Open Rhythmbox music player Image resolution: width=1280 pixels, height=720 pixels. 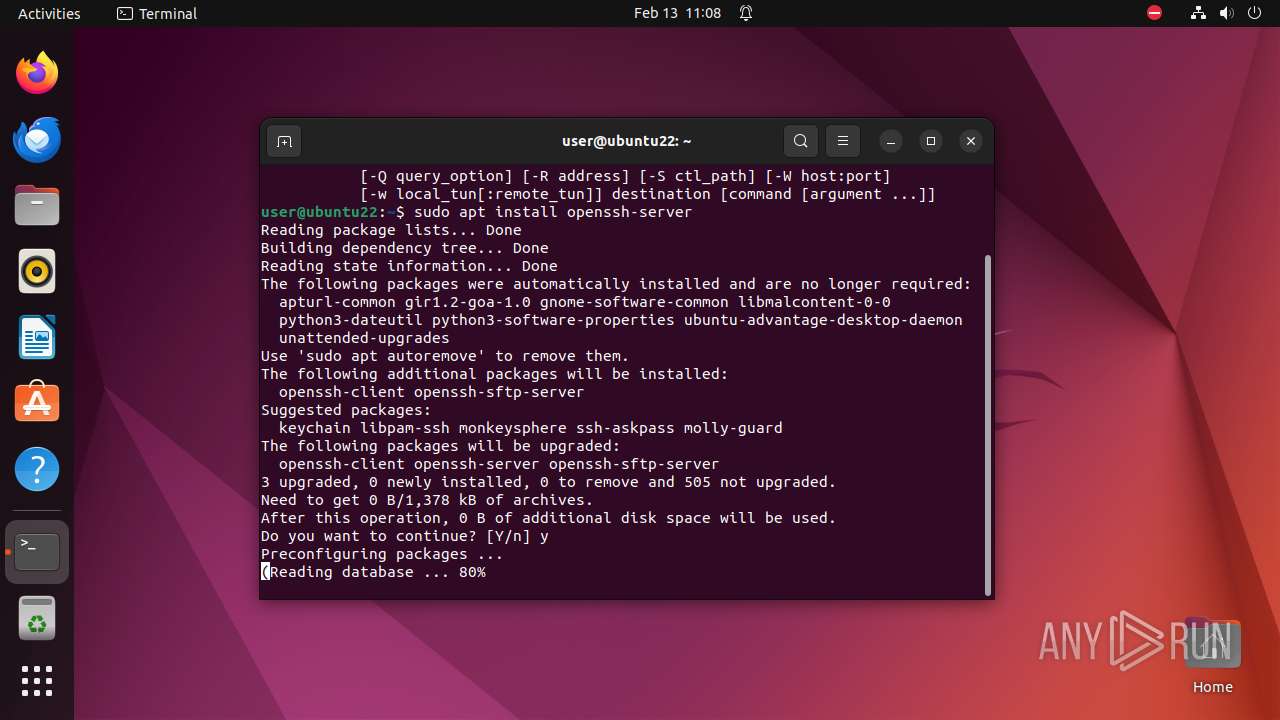(x=37, y=271)
